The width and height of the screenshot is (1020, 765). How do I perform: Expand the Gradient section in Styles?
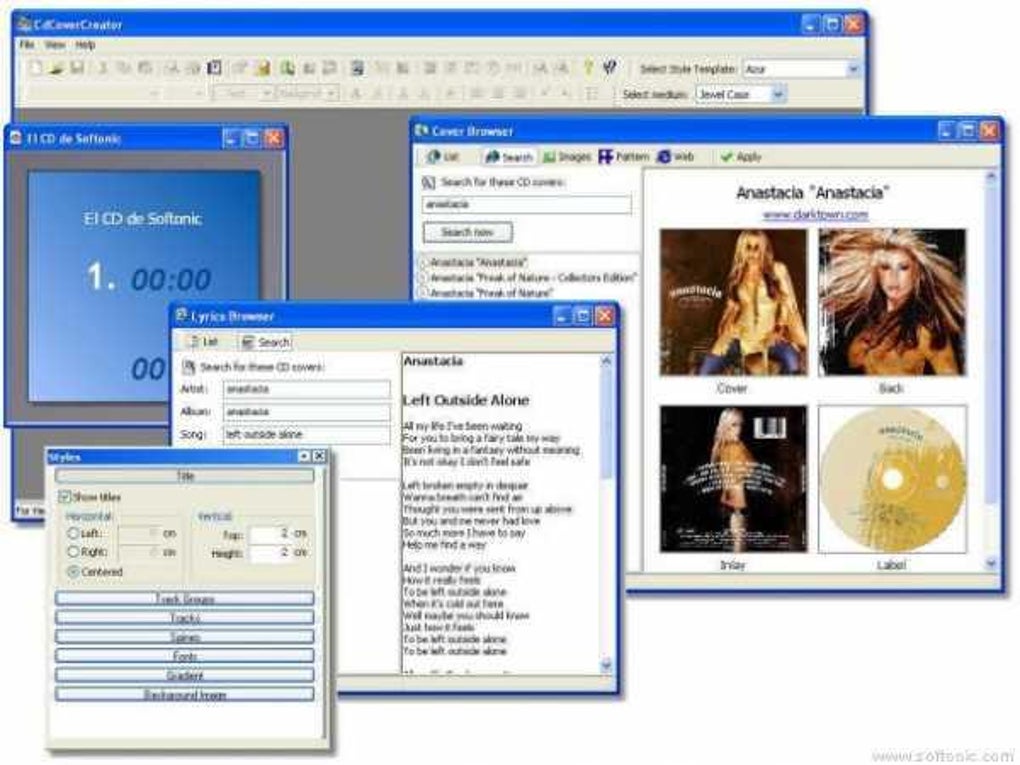click(x=185, y=675)
